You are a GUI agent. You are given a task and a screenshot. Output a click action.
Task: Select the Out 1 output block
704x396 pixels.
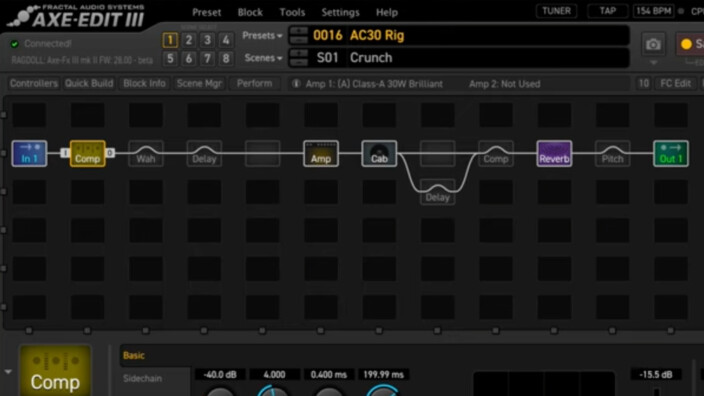click(x=671, y=154)
